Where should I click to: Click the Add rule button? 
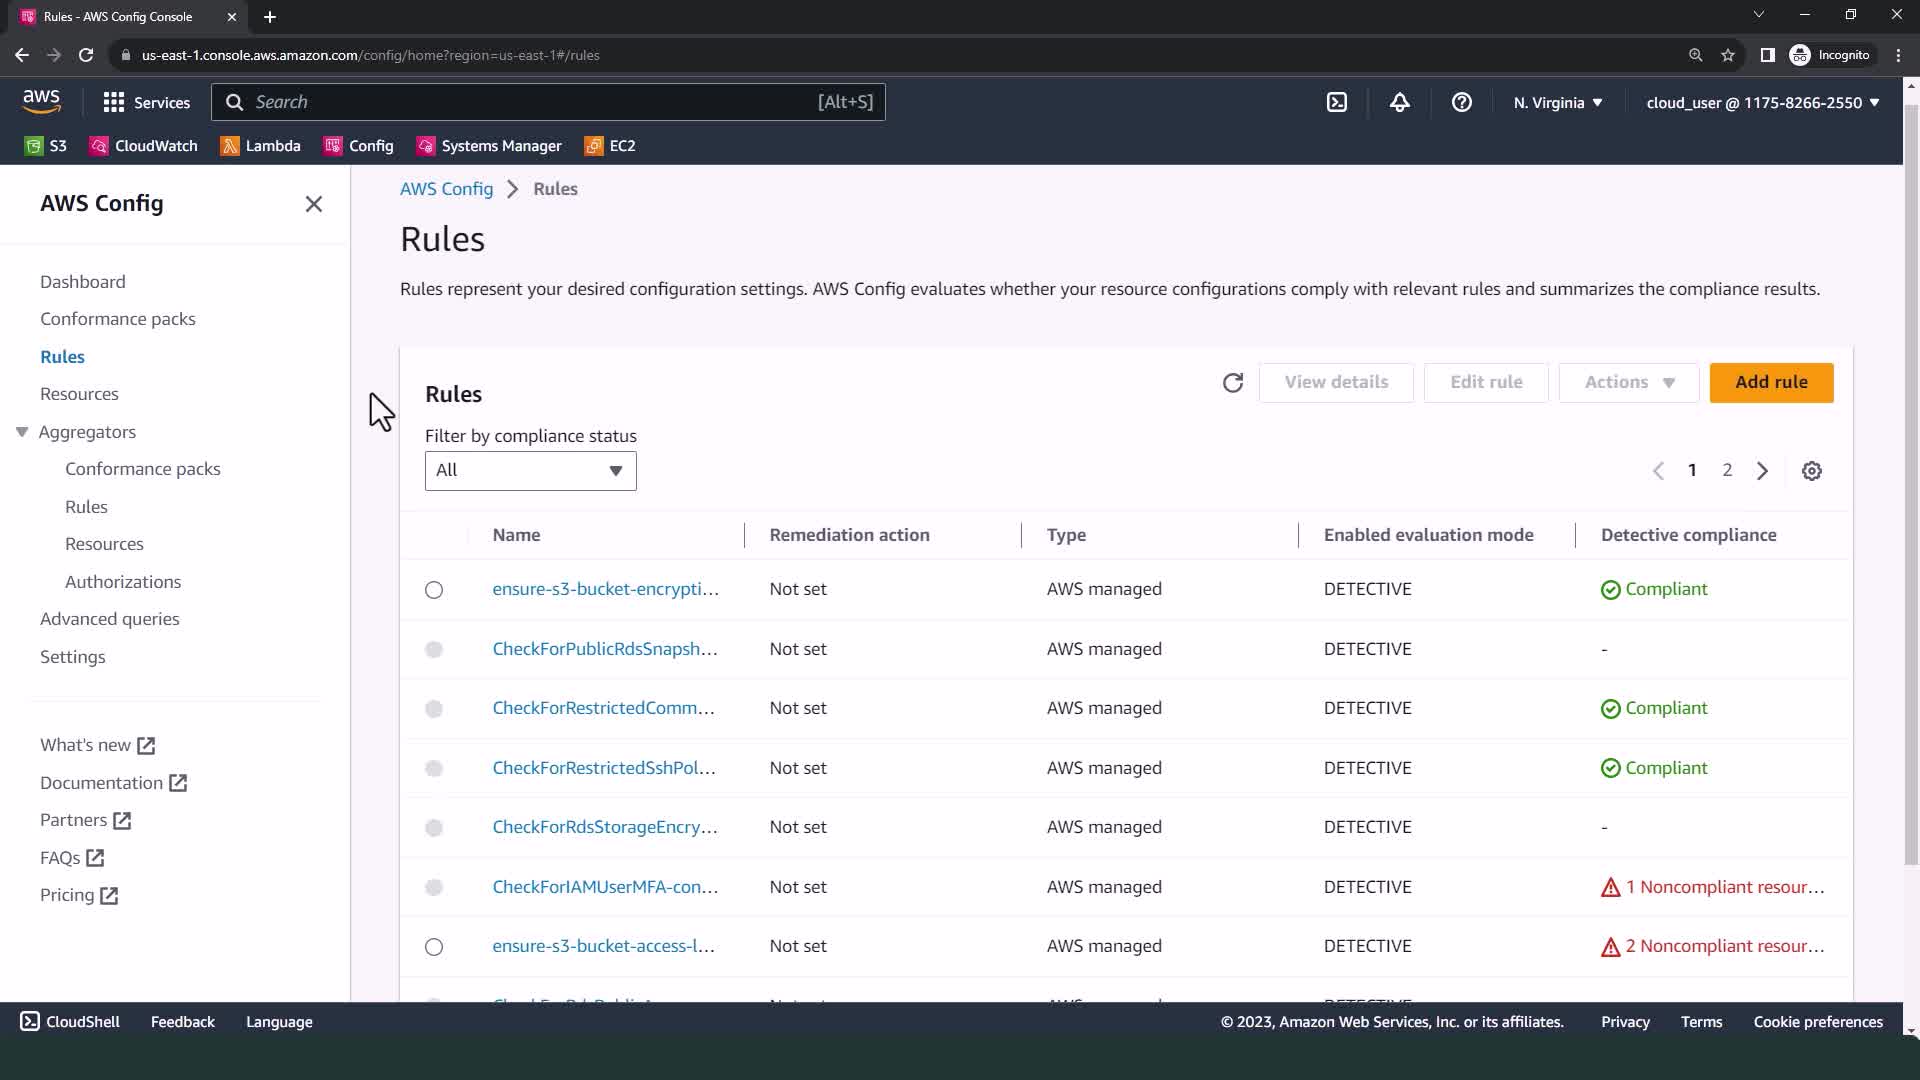pos(1770,383)
